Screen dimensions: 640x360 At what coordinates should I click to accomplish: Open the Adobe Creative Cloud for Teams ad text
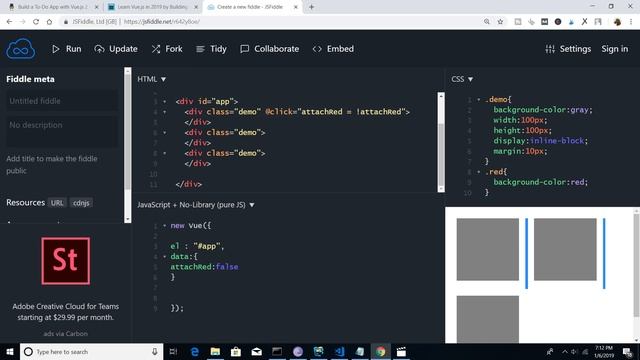coord(66,312)
